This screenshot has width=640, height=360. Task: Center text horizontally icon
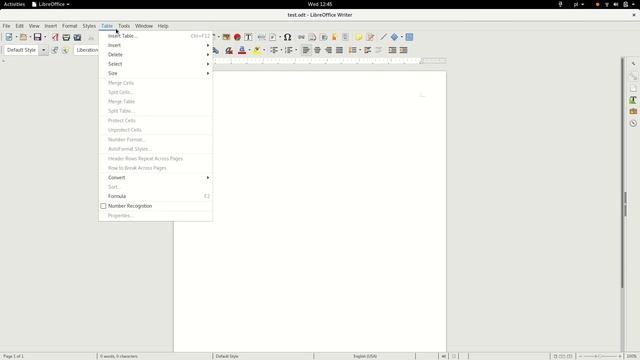317,50
